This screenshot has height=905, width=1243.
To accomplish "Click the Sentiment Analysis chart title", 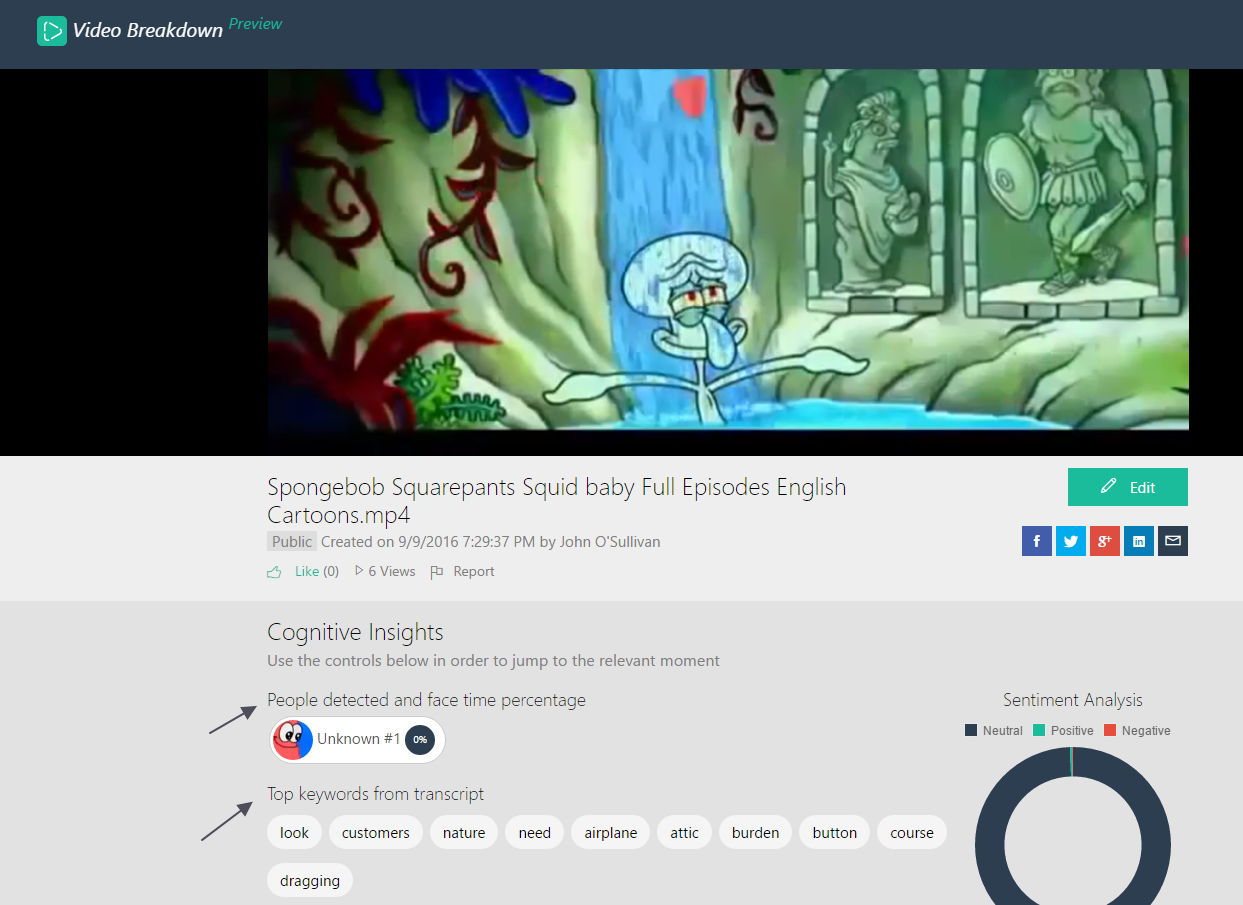I will tap(1073, 700).
